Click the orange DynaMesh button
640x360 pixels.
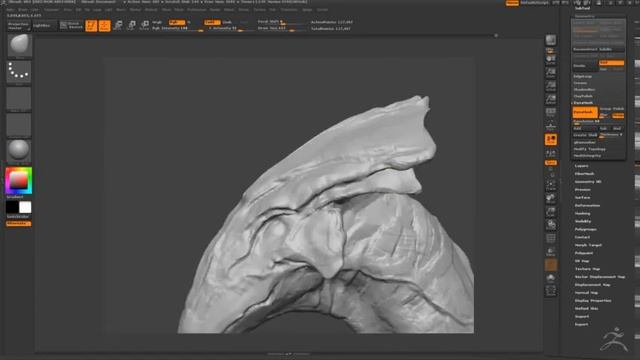585,112
